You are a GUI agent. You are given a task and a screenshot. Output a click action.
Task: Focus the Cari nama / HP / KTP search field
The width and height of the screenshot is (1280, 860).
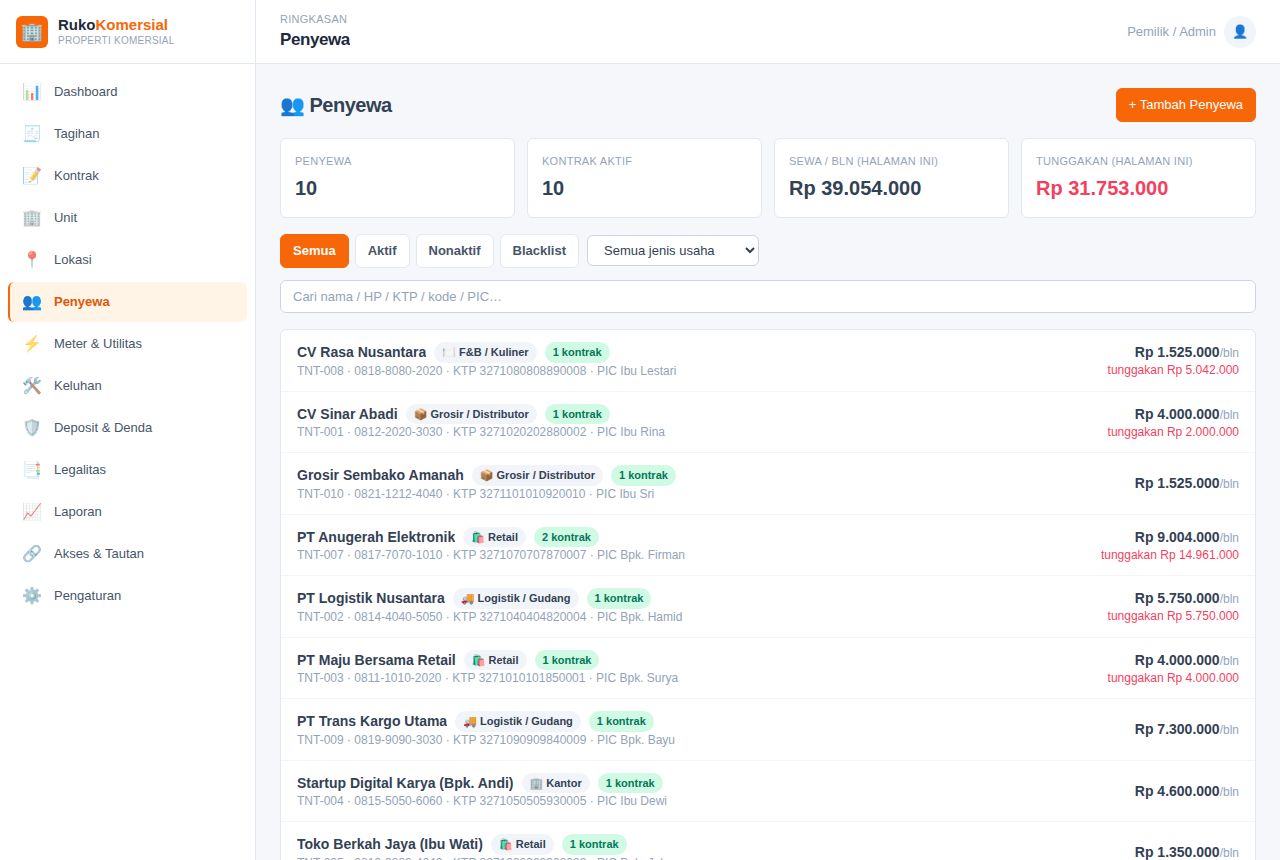pos(768,297)
